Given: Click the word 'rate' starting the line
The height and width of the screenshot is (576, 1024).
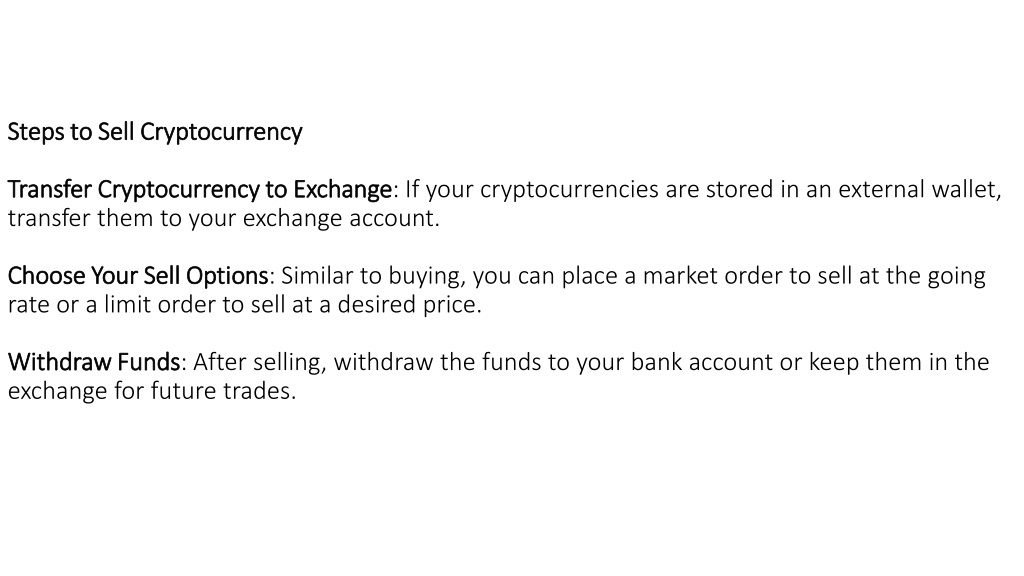Looking at the screenshot, I should pyautogui.click(x=28, y=305).
